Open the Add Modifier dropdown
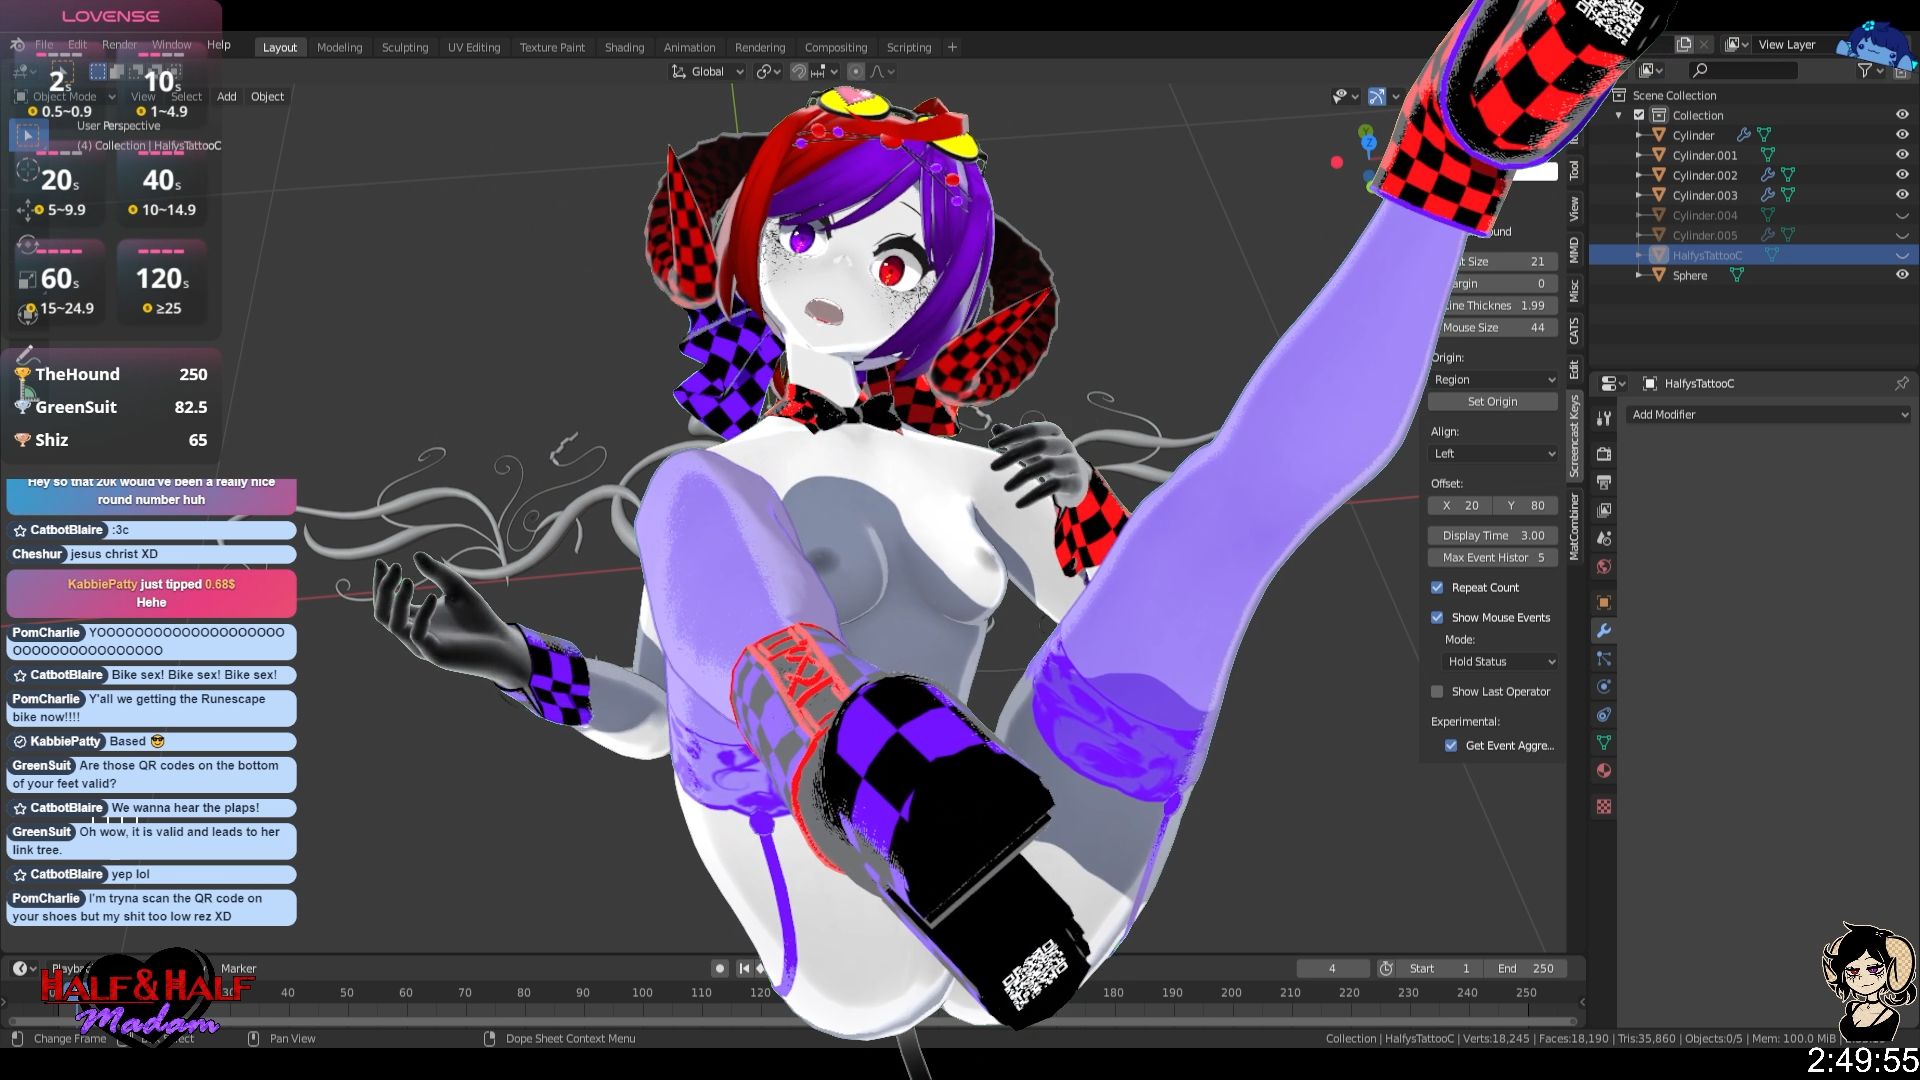This screenshot has width=1920, height=1080. click(1769, 414)
